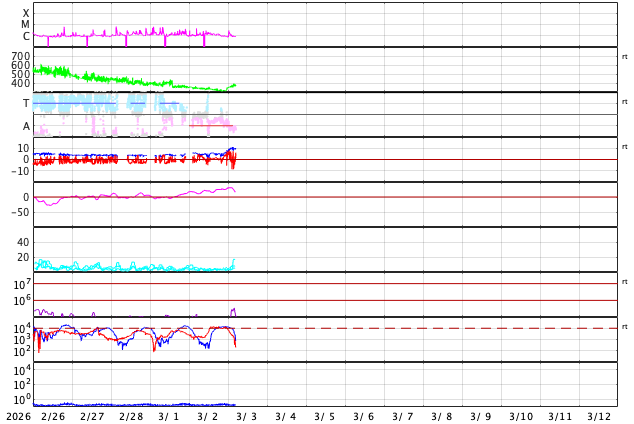
Task: Click the 400 y-axis tick label
Action: (20, 83)
